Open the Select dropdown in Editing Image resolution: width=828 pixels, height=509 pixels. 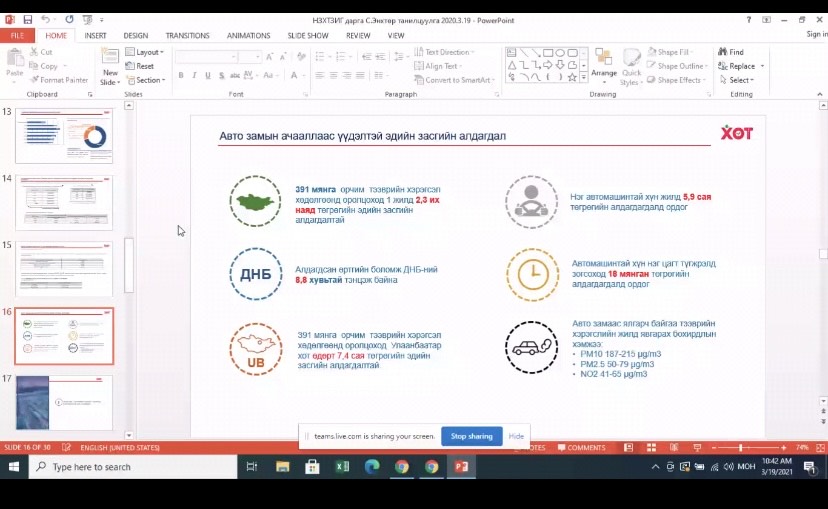click(x=739, y=80)
